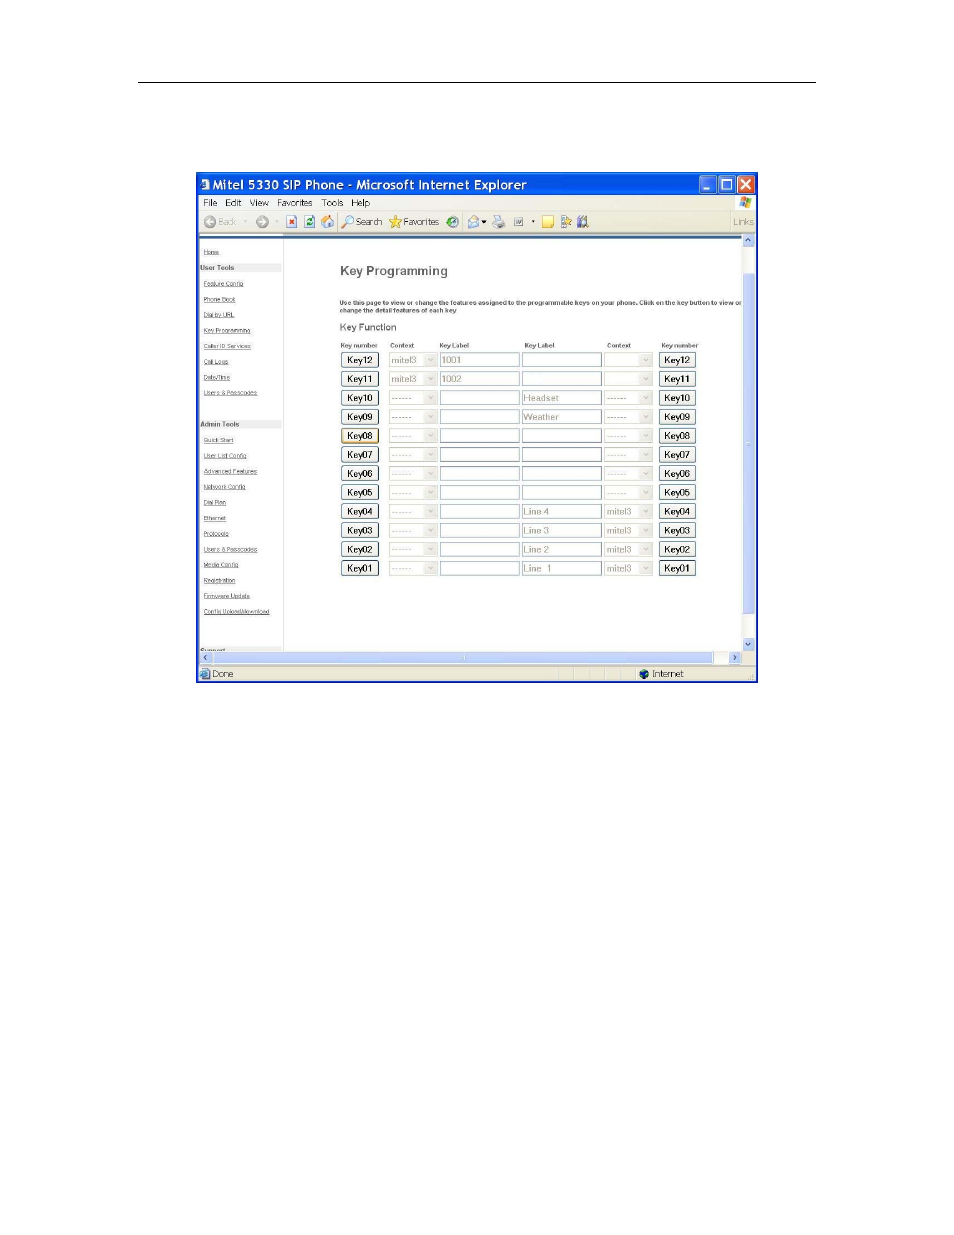This screenshot has height=1235, width=954.
Task: Open the Call Logs link
Action: (216, 362)
